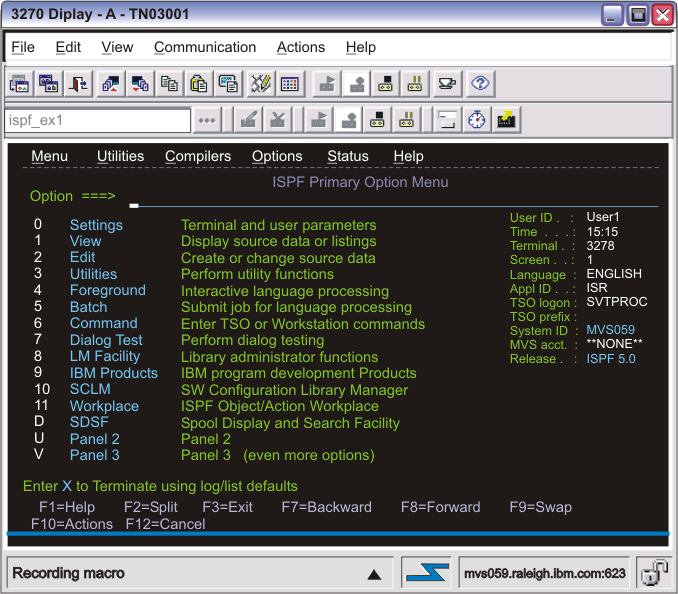The height and width of the screenshot is (594, 678).
Task: Click the screen-and-document icon after Paste
Action: click(x=228, y=83)
